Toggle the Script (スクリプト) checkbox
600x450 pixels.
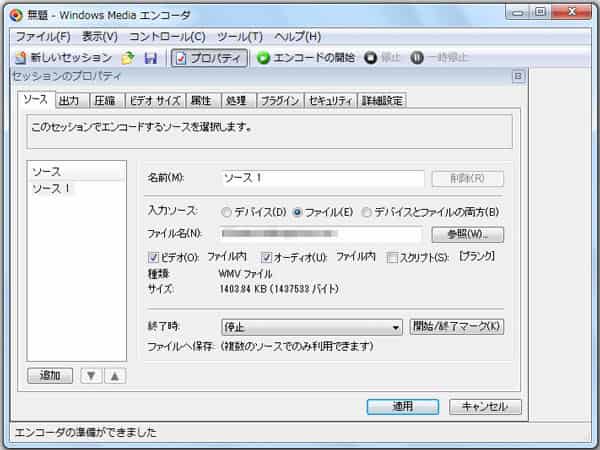pyautogui.click(x=392, y=257)
